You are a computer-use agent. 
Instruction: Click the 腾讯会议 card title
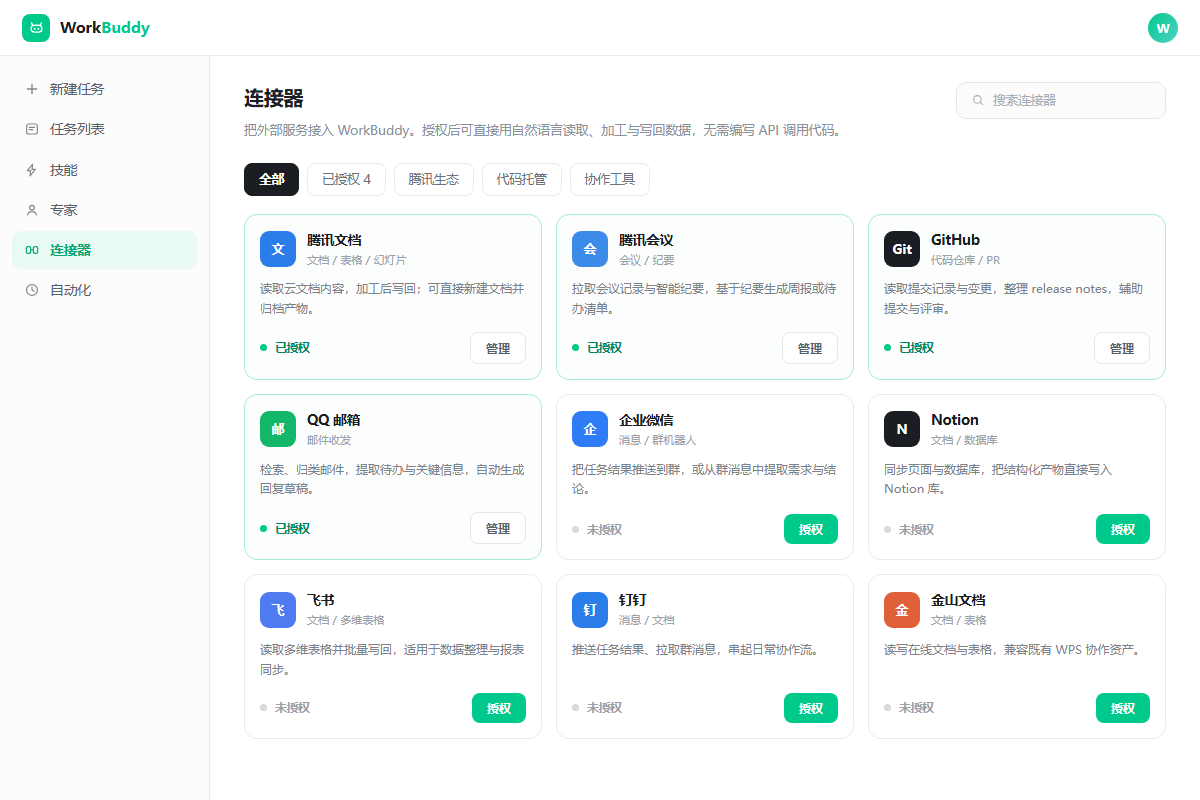(646, 240)
